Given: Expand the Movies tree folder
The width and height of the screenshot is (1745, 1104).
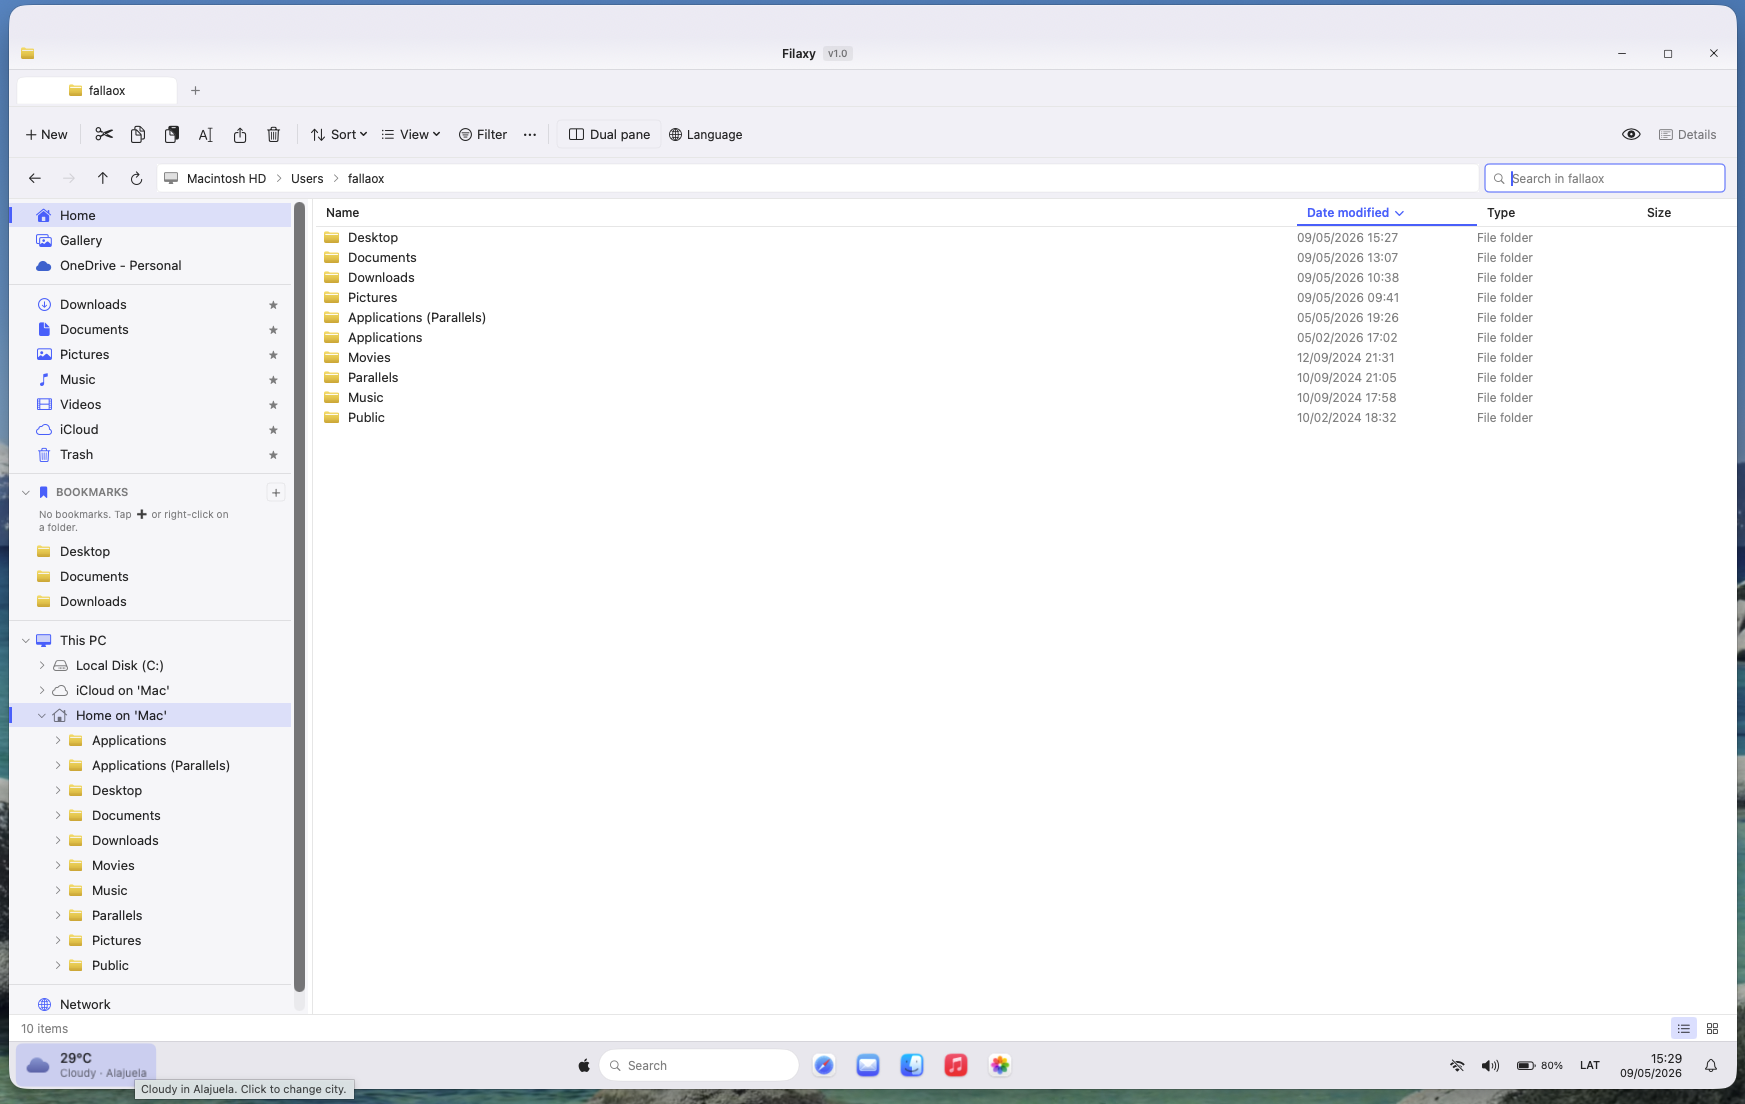Looking at the screenshot, I should pos(58,865).
